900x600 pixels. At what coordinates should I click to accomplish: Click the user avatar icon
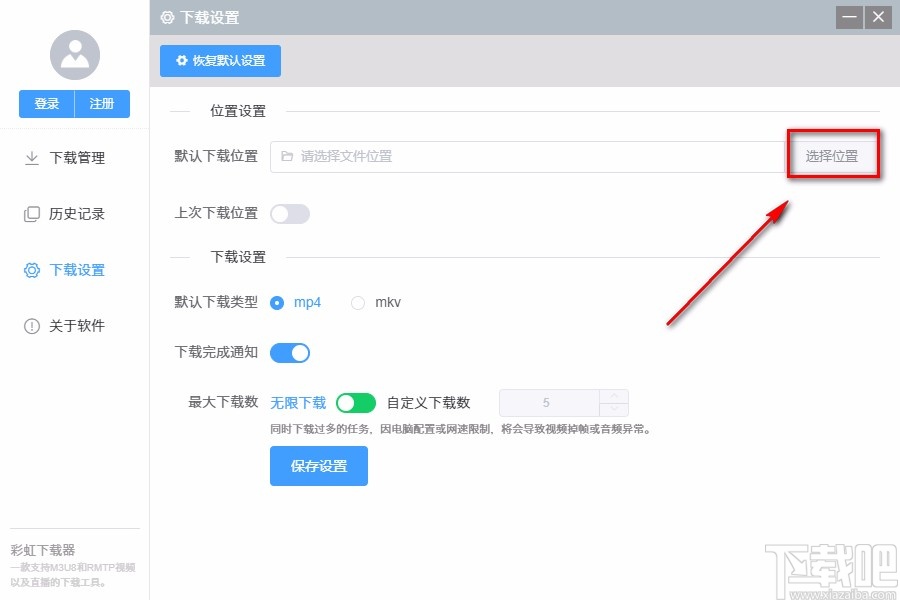(x=74, y=54)
